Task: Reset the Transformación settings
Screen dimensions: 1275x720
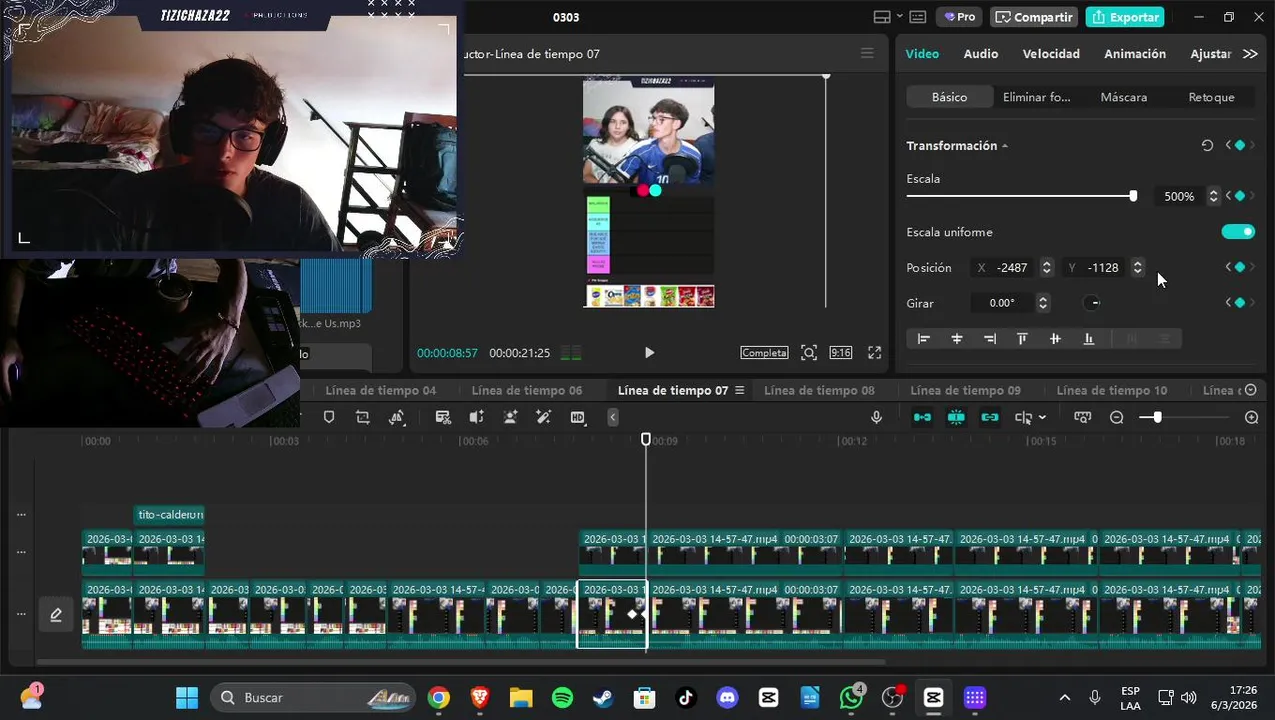Action: tap(1207, 145)
